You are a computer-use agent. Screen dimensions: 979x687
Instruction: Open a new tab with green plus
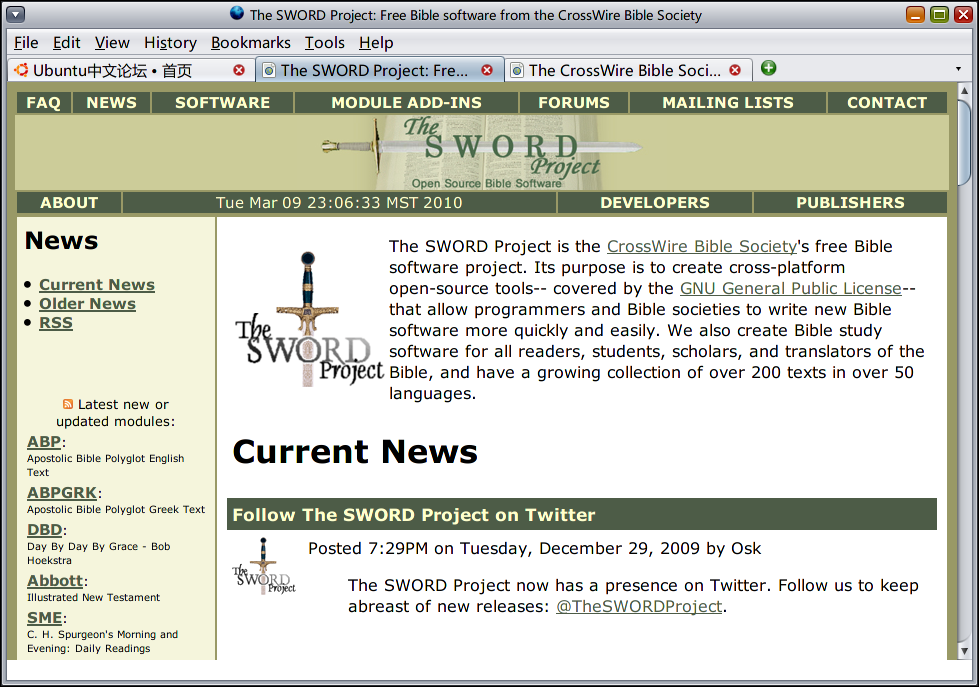point(769,68)
